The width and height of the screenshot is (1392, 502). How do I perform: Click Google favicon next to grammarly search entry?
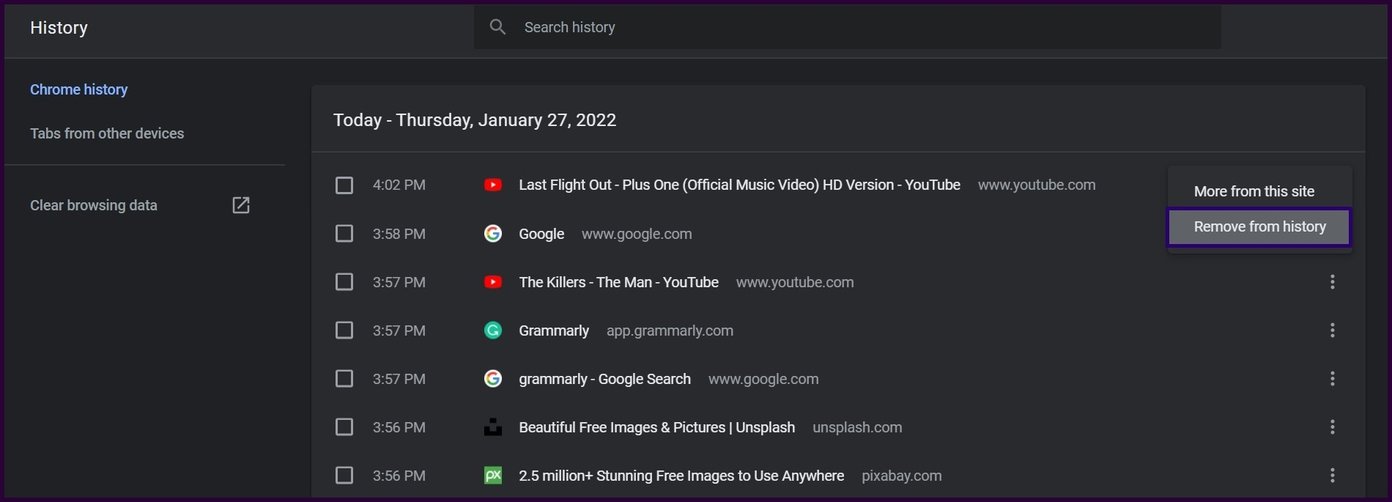pos(493,379)
